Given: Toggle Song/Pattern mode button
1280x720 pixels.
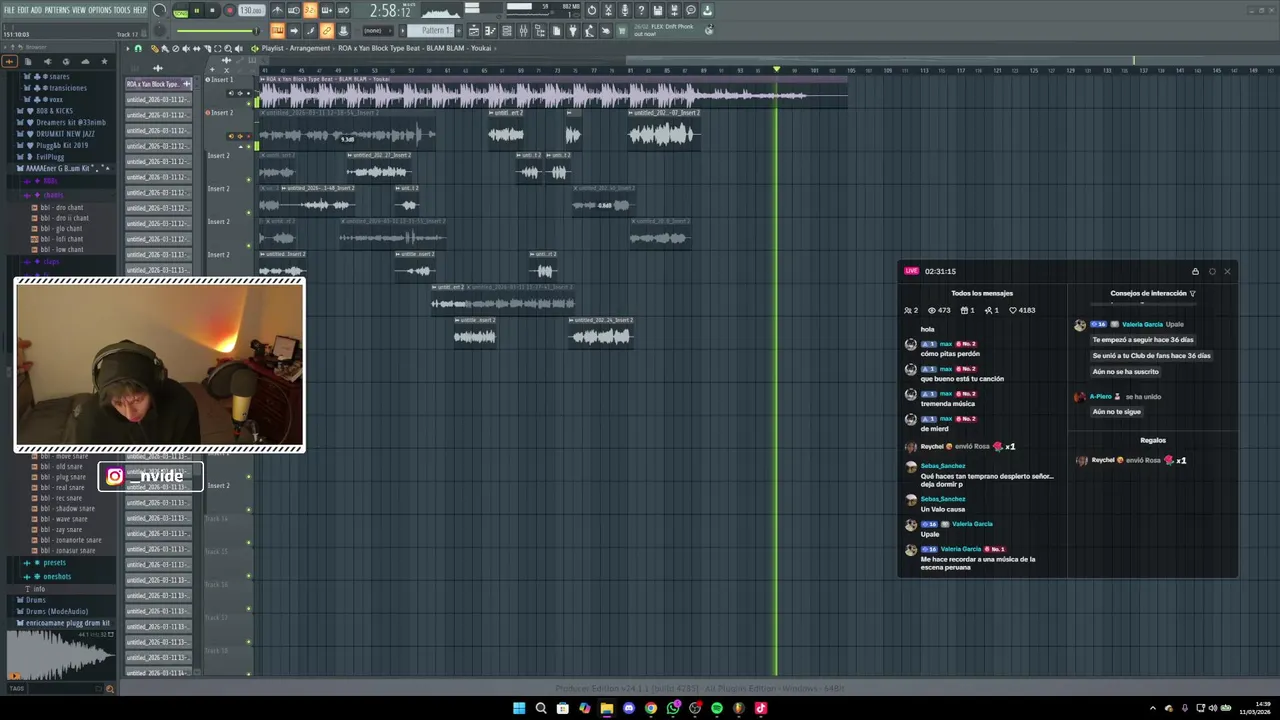Looking at the screenshot, I should (x=181, y=11).
